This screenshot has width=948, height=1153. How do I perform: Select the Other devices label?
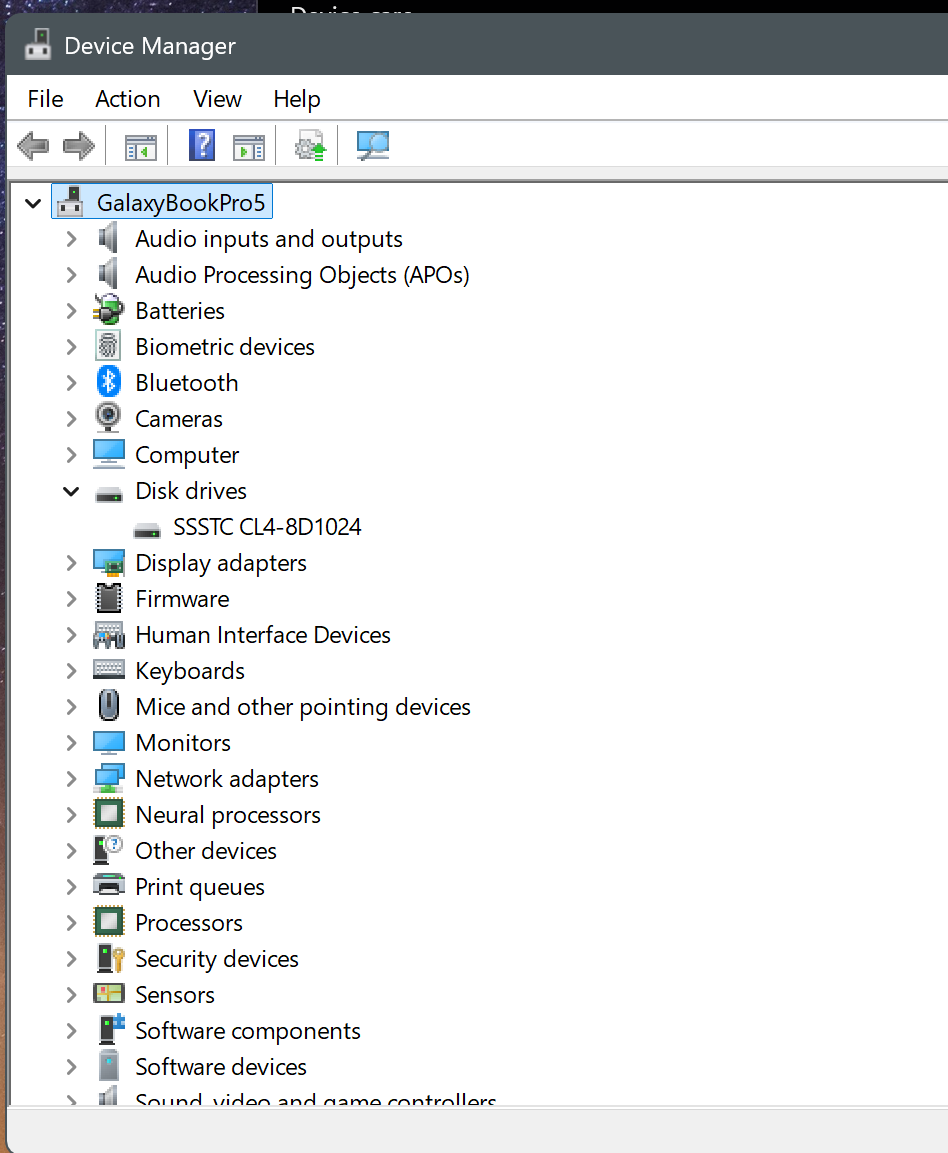[x=206, y=852]
